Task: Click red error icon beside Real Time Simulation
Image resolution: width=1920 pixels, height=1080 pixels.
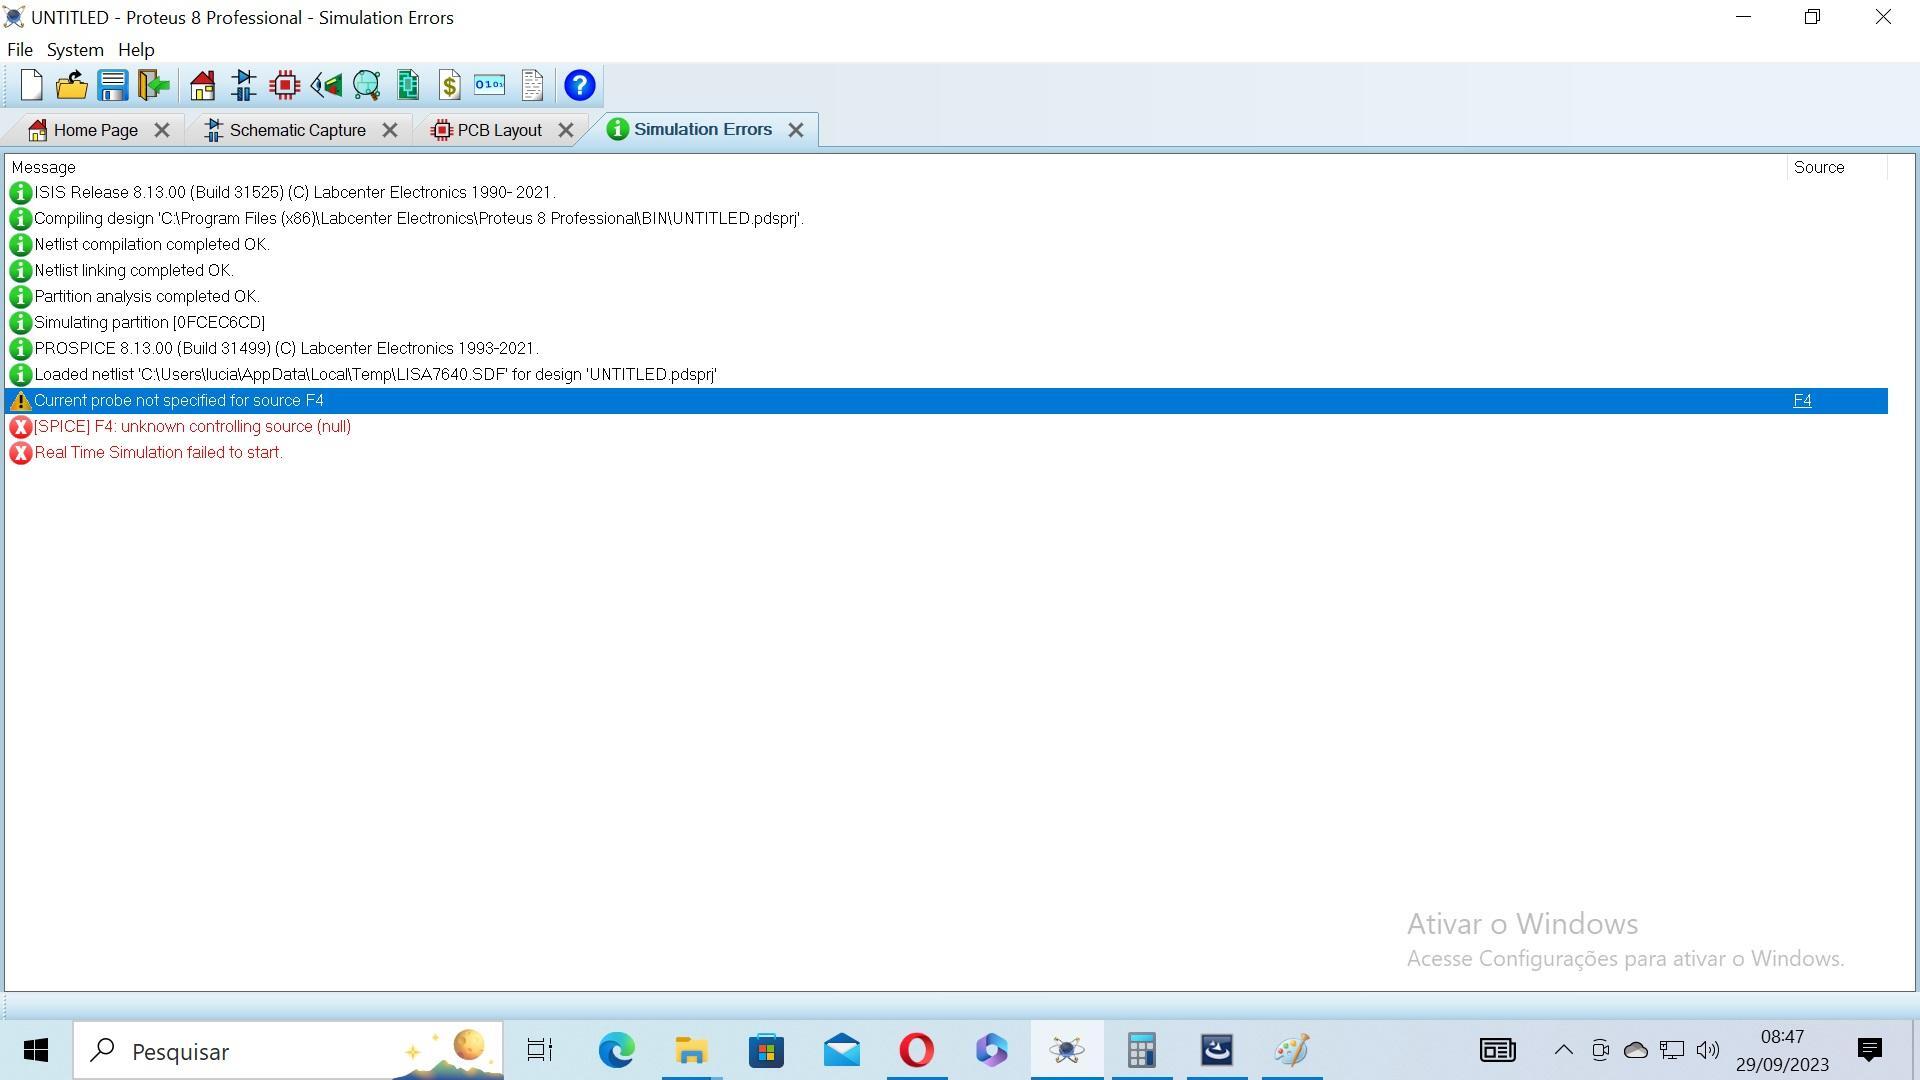Action: pos(20,453)
